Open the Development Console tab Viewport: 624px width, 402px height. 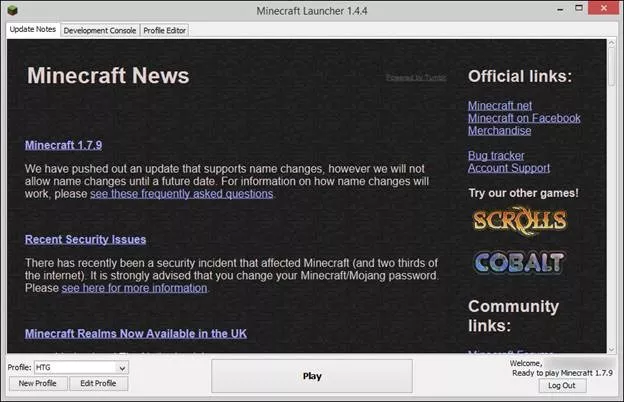[99, 30]
